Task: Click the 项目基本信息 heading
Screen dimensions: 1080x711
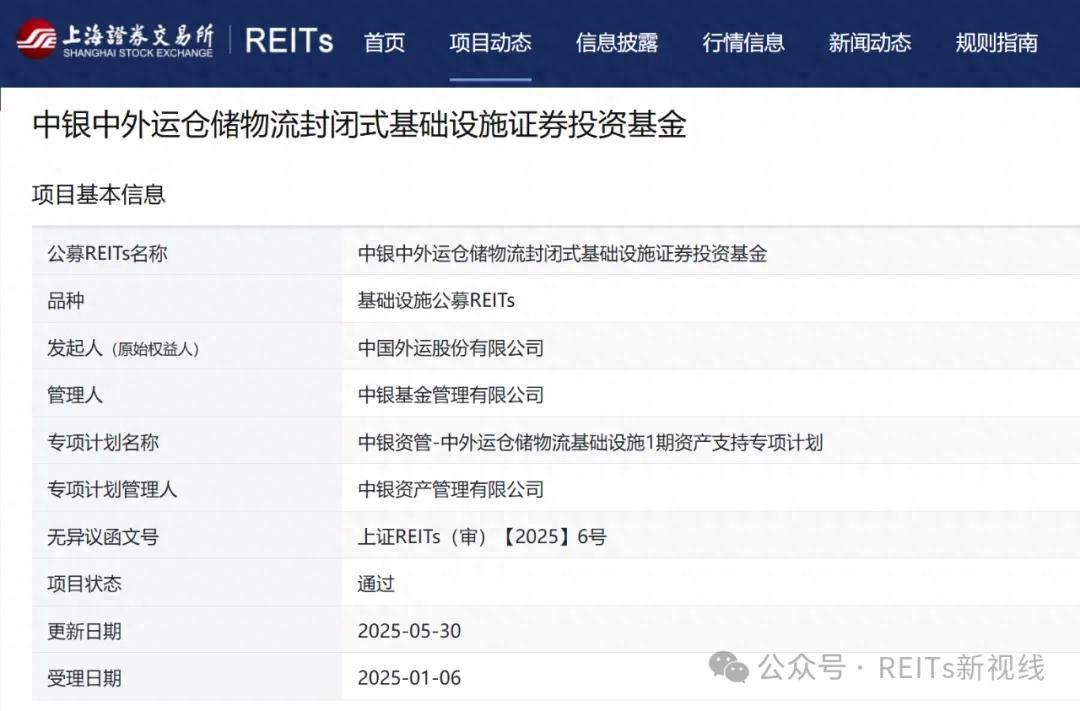Action: 99,196
